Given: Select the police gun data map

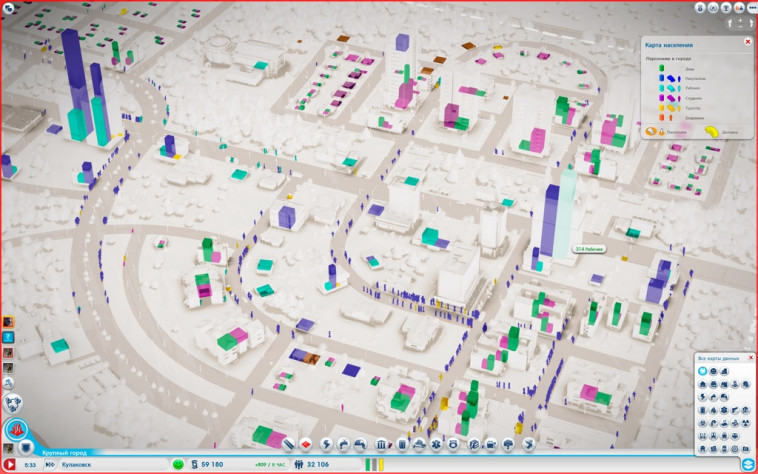Looking at the screenshot, I should [x=735, y=410].
